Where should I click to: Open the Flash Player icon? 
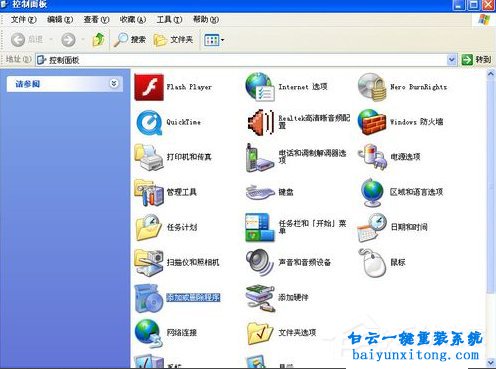point(149,87)
